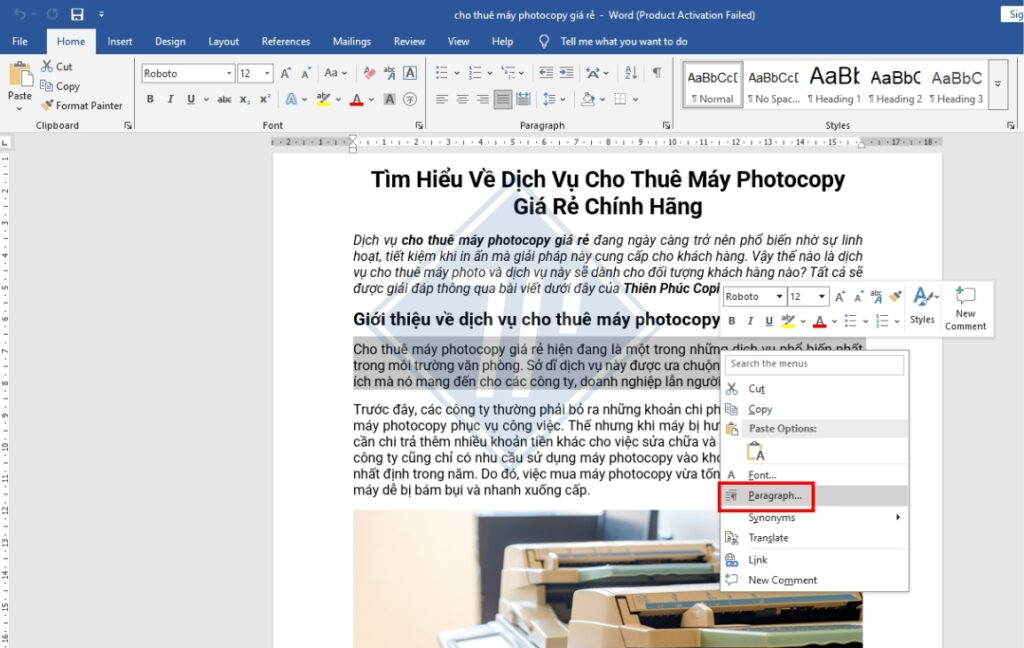
Task: Expand the Styles gallery more arrow
Action: [x=998, y=84]
